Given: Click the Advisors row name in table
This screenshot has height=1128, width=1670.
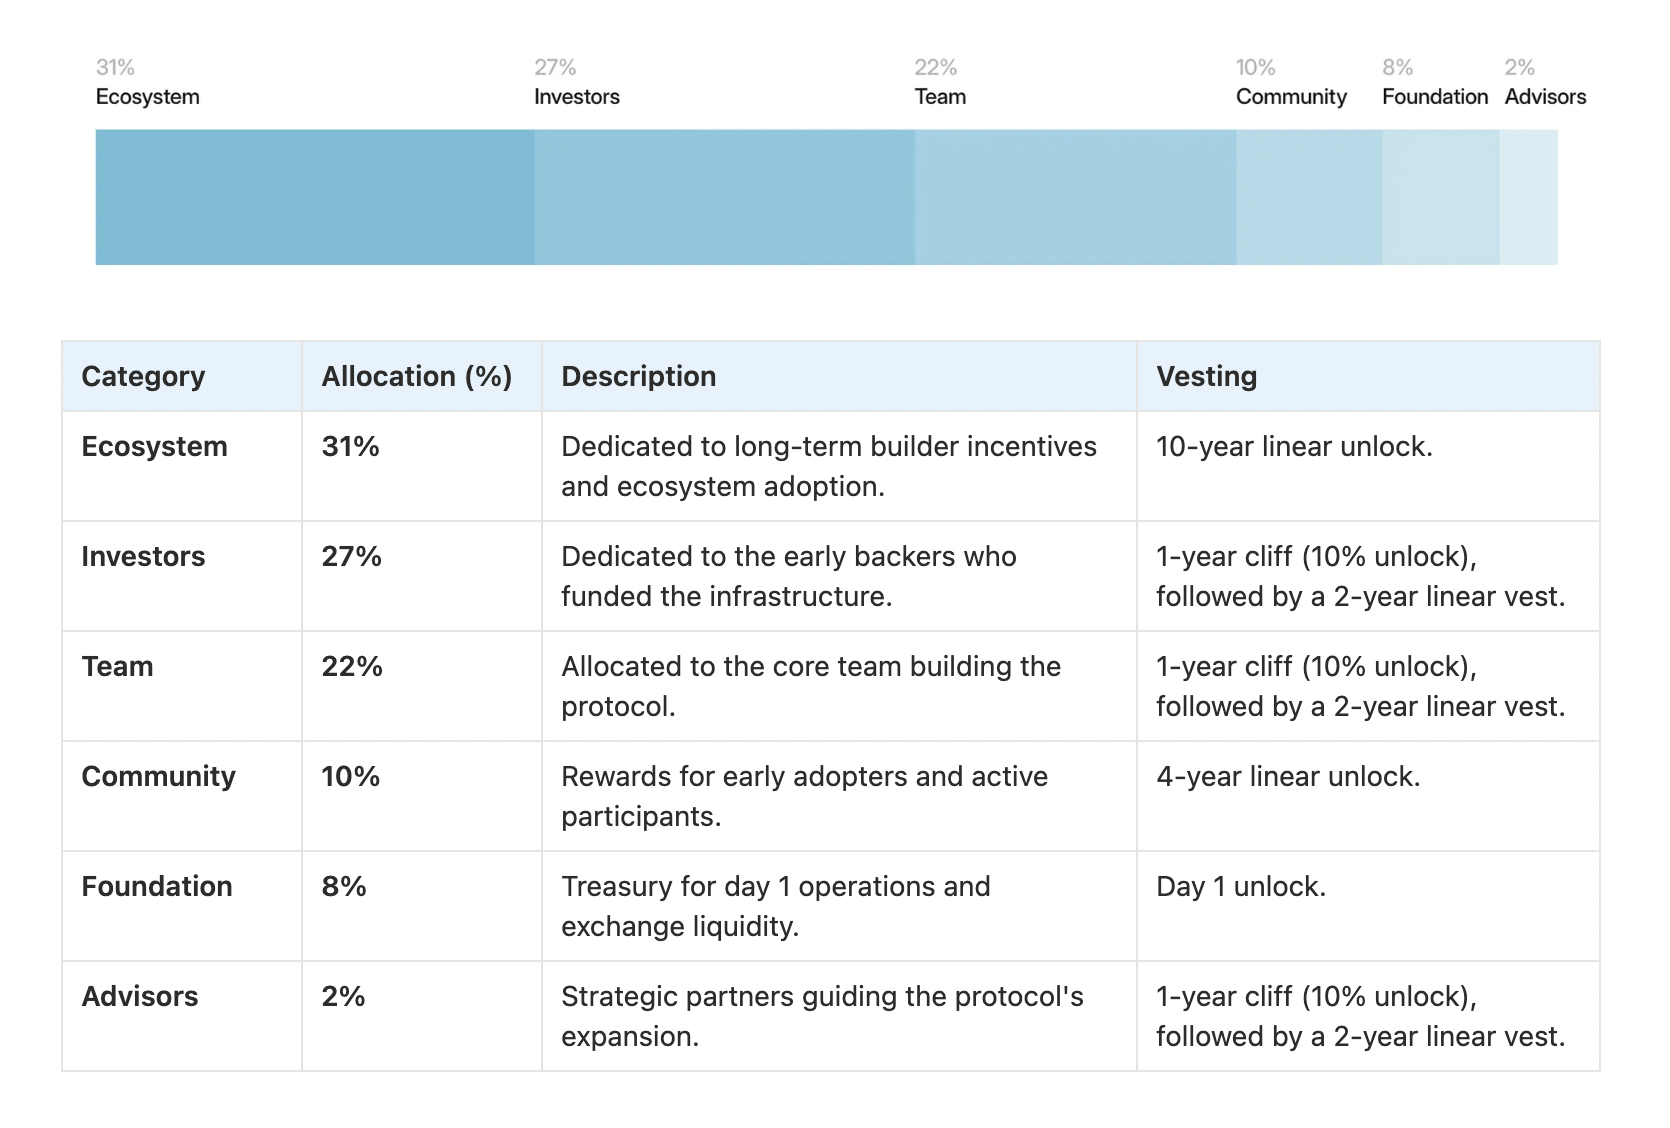Looking at the screenshot, I should tap(140, 997).
